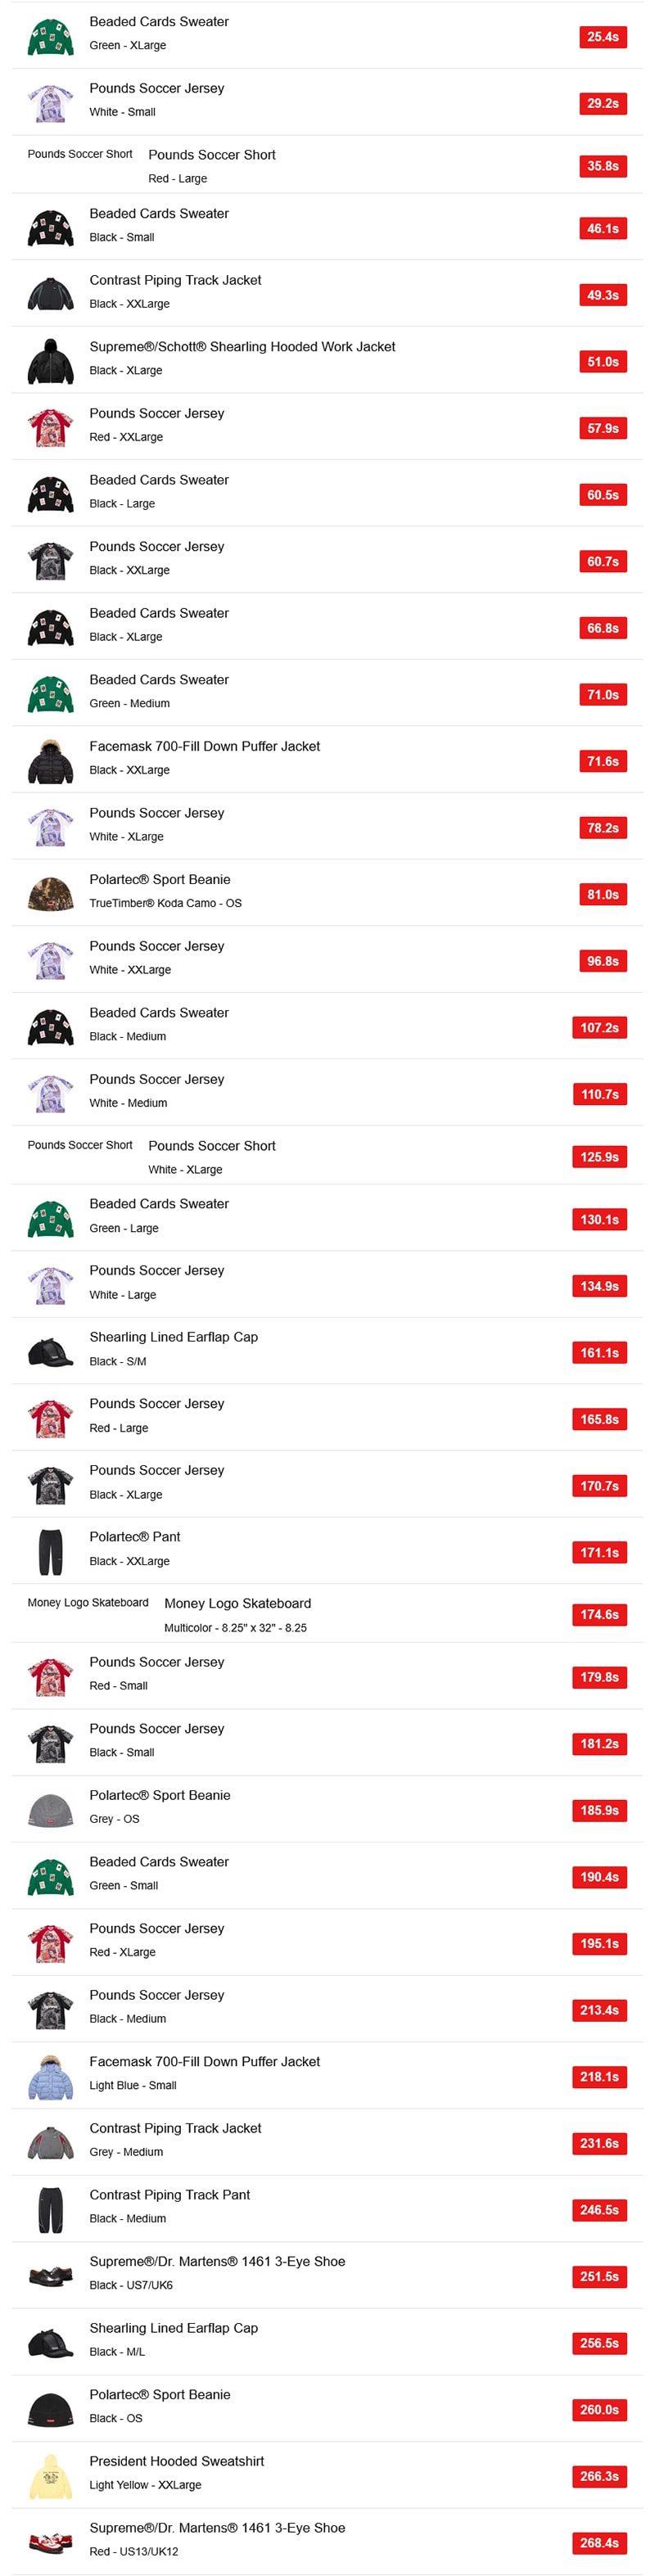This screenshot has height=2576, width=655.
Task: Open the President Hooded Sweatshirt title link
Action: tap(177, 2461)
